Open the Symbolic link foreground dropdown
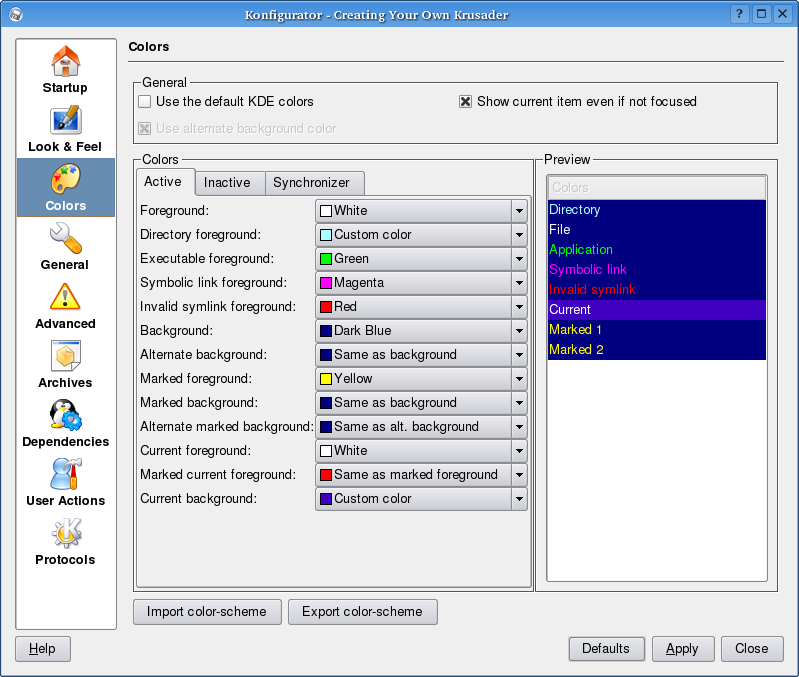The width and height of the screenshot is (799, 677). [x=421, y=283]
